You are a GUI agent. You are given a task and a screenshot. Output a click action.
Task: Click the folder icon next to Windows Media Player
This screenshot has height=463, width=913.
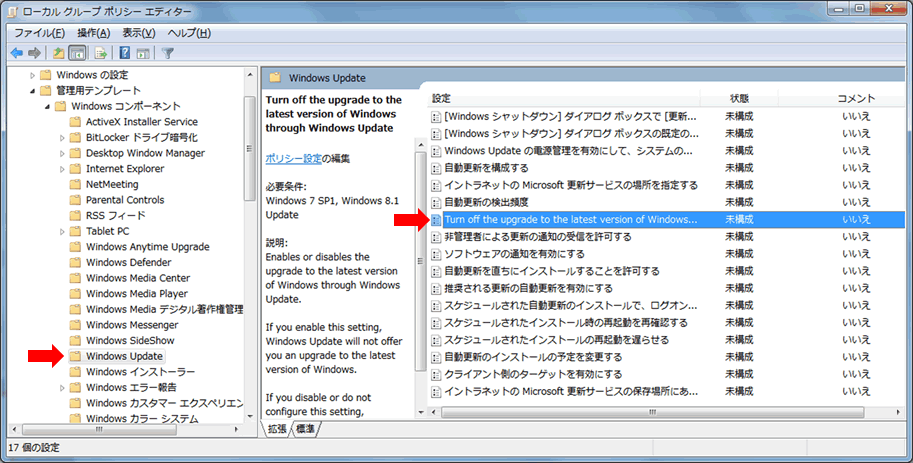[75, 294]
